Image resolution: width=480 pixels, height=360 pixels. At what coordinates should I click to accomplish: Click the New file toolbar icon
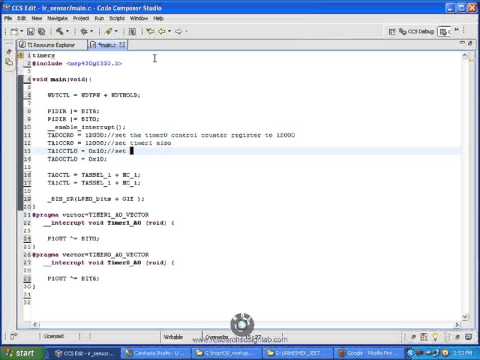[x=14, y=32]
